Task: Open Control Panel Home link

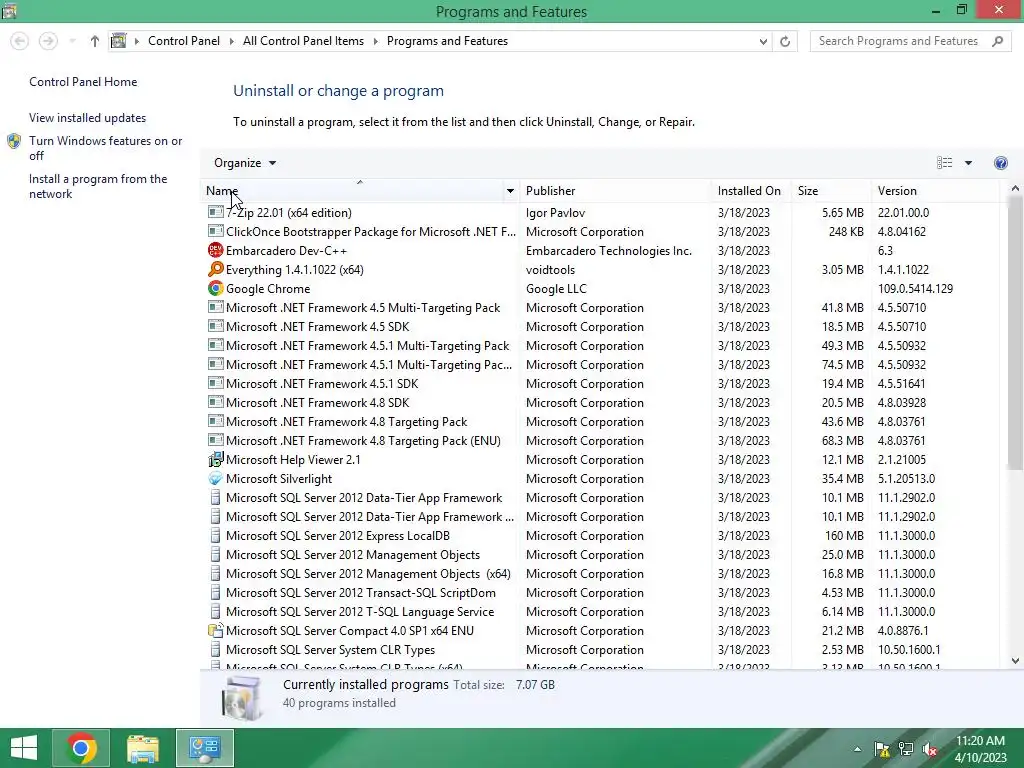Action: [x=83, y=82]
